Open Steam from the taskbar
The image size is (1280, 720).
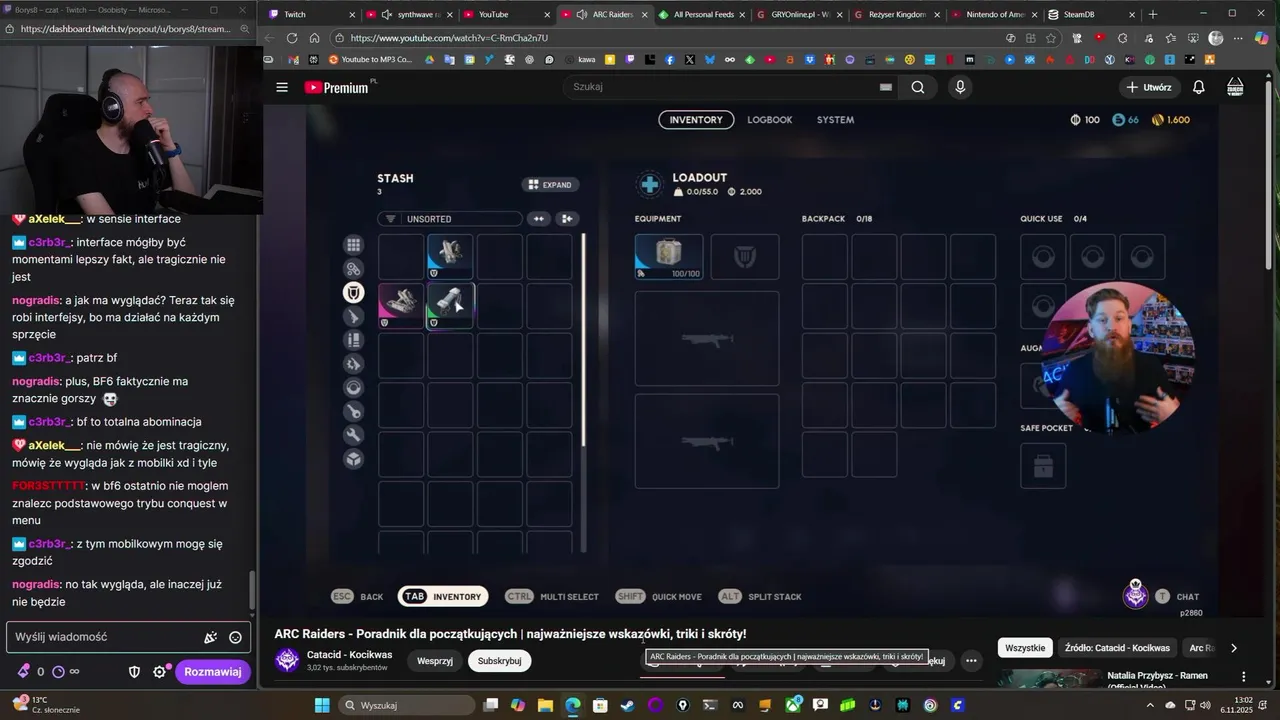[x=626, y=705]
